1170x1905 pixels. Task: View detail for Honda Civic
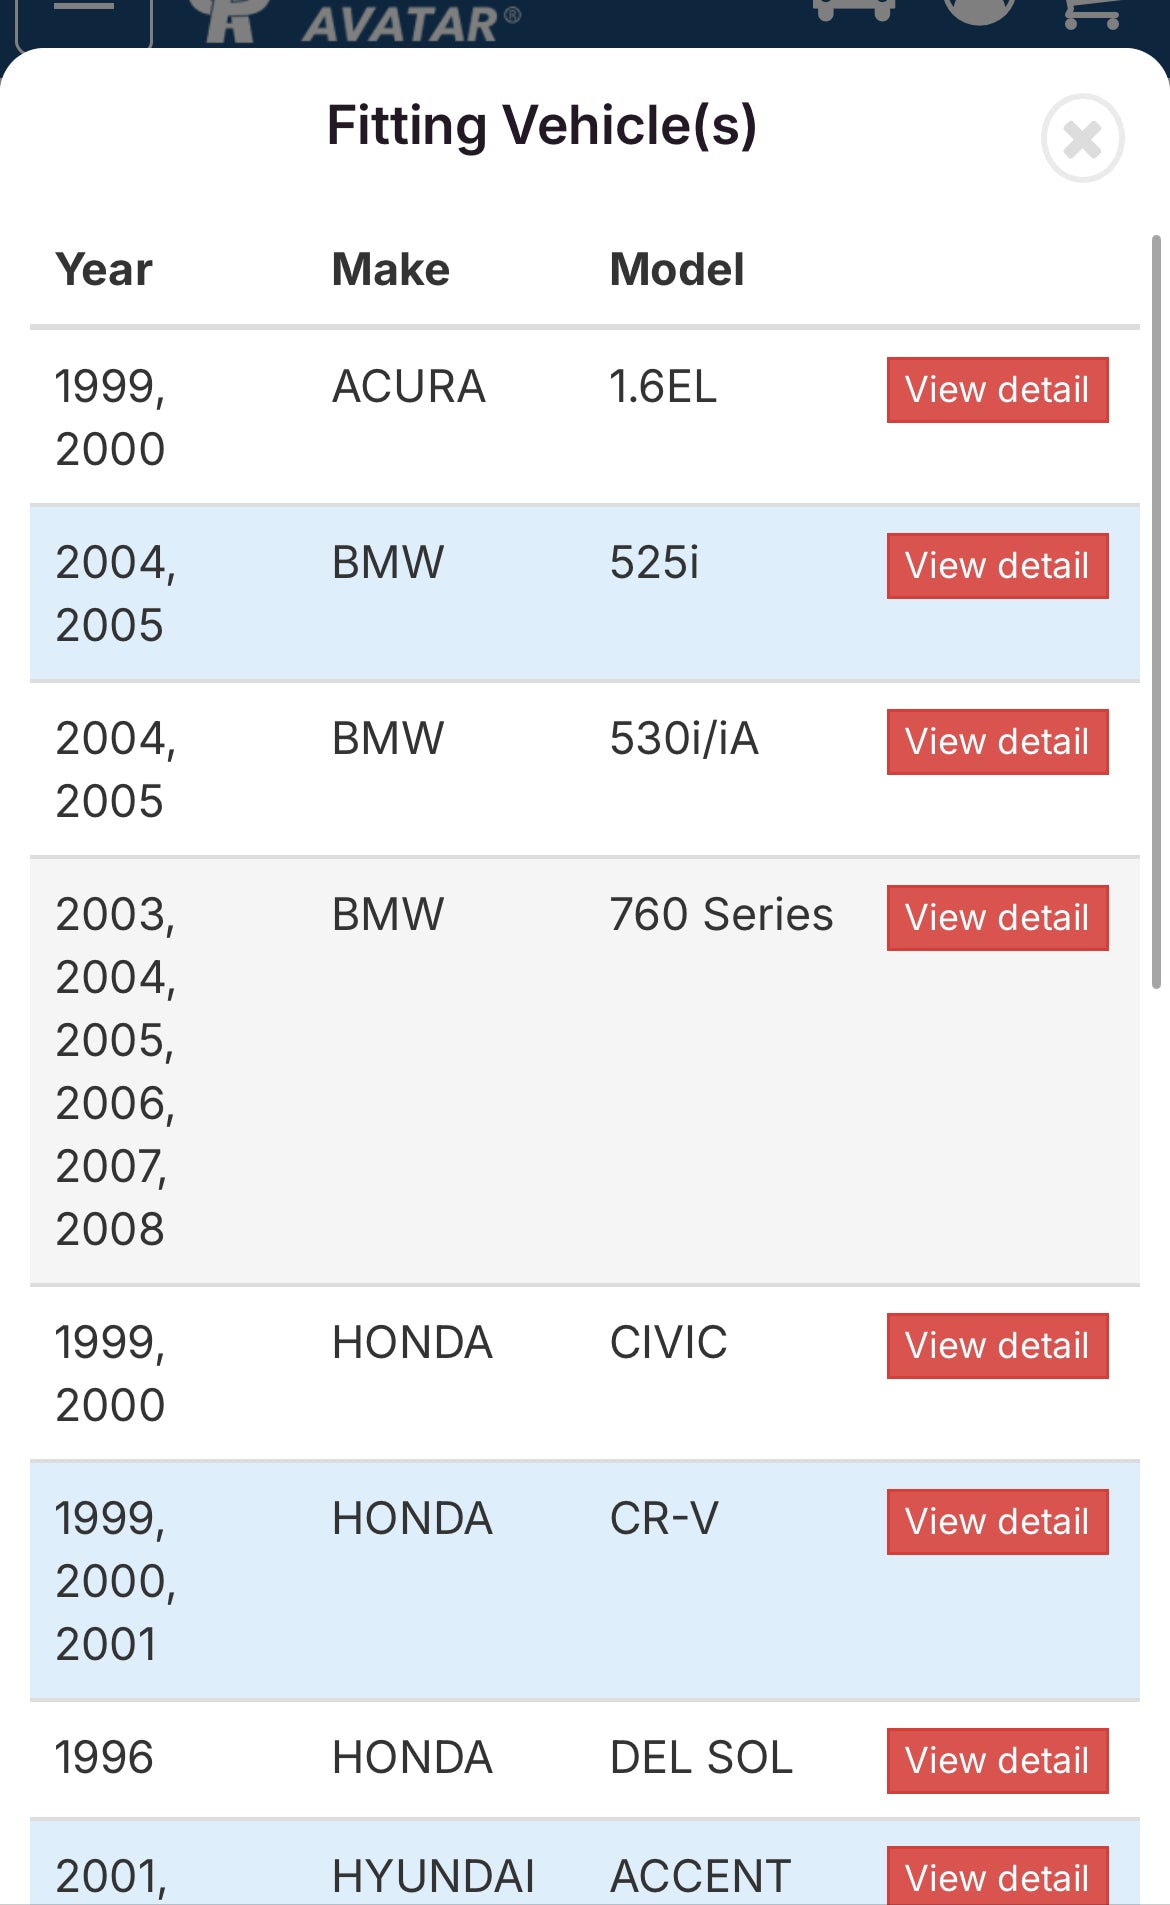[x=997, y=1346]
